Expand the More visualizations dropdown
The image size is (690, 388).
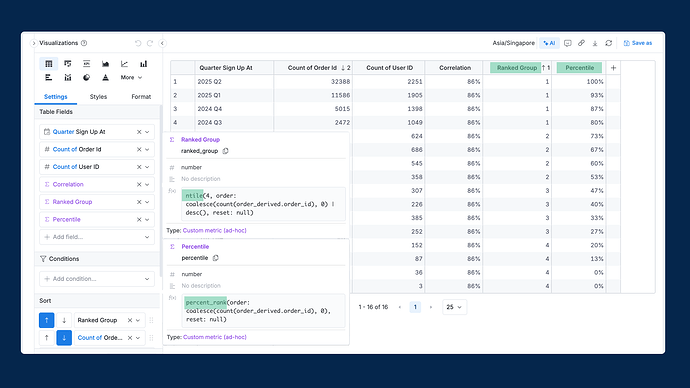click(x=131, y=77)
